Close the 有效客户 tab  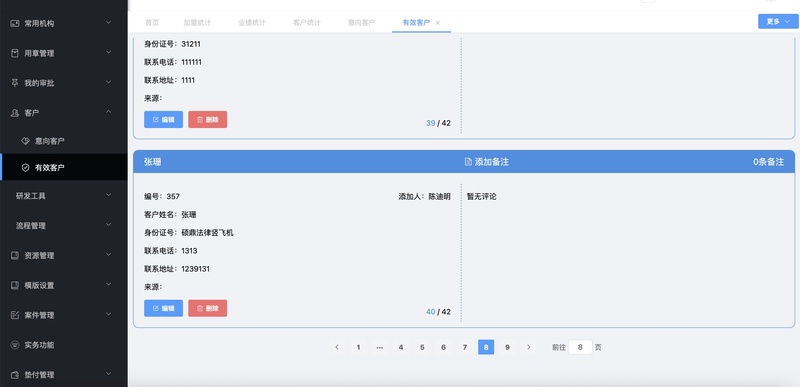pos(438,23)
